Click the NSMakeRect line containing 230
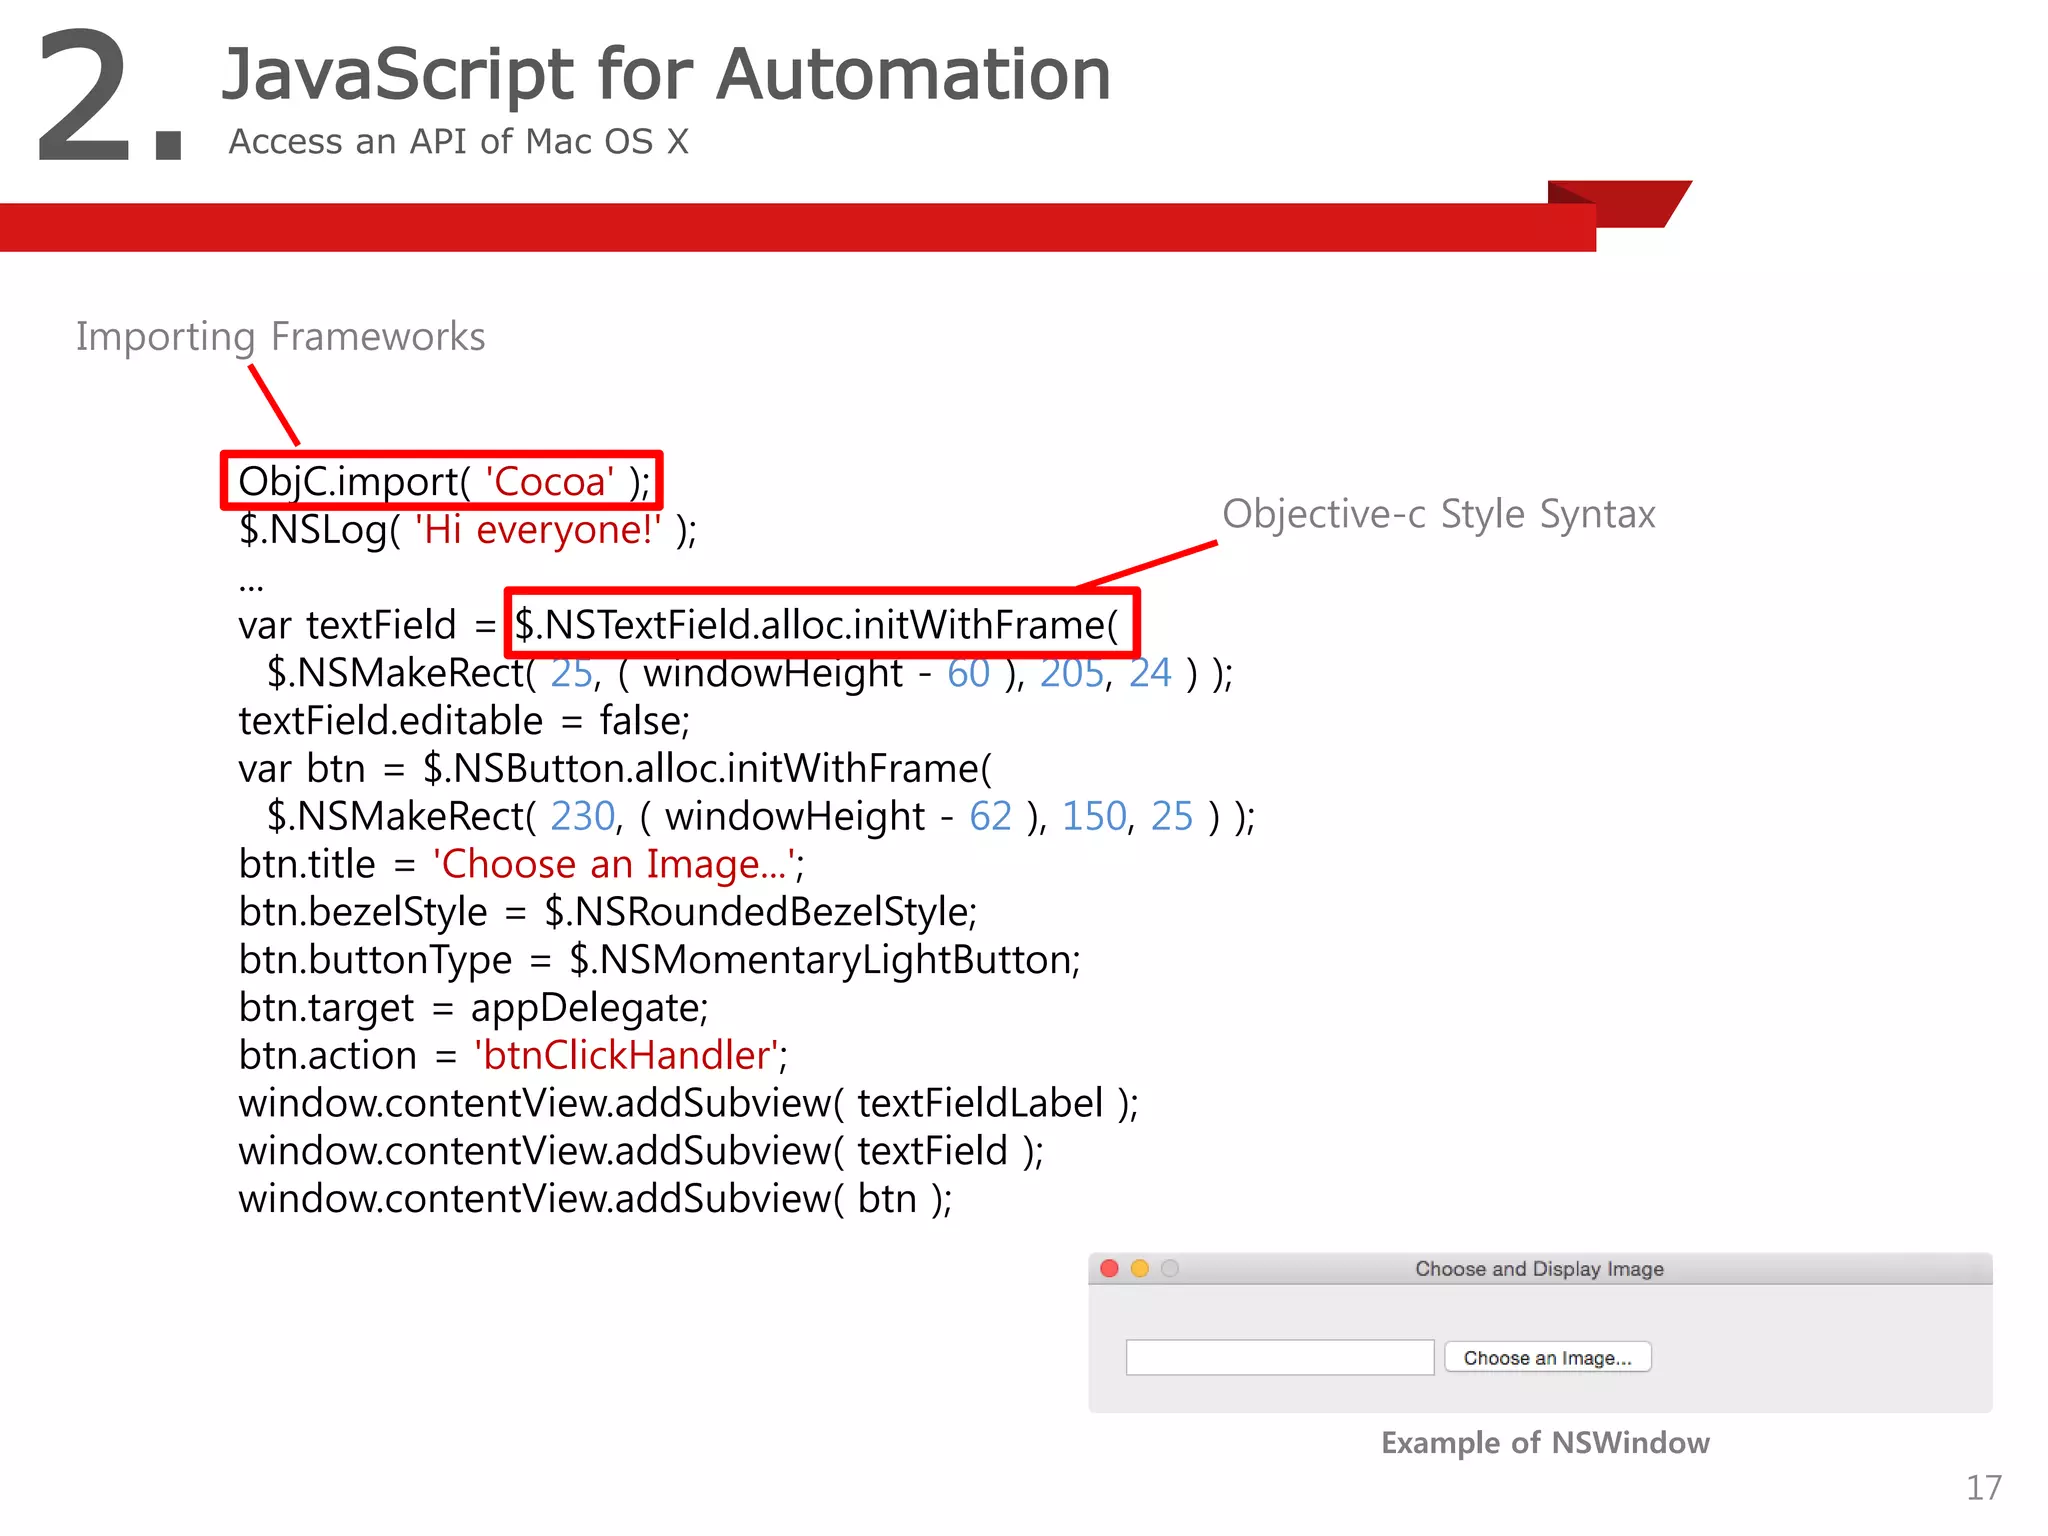Image resolution: width=2048 pixels, height=1536 pixels. pos(761,816)
